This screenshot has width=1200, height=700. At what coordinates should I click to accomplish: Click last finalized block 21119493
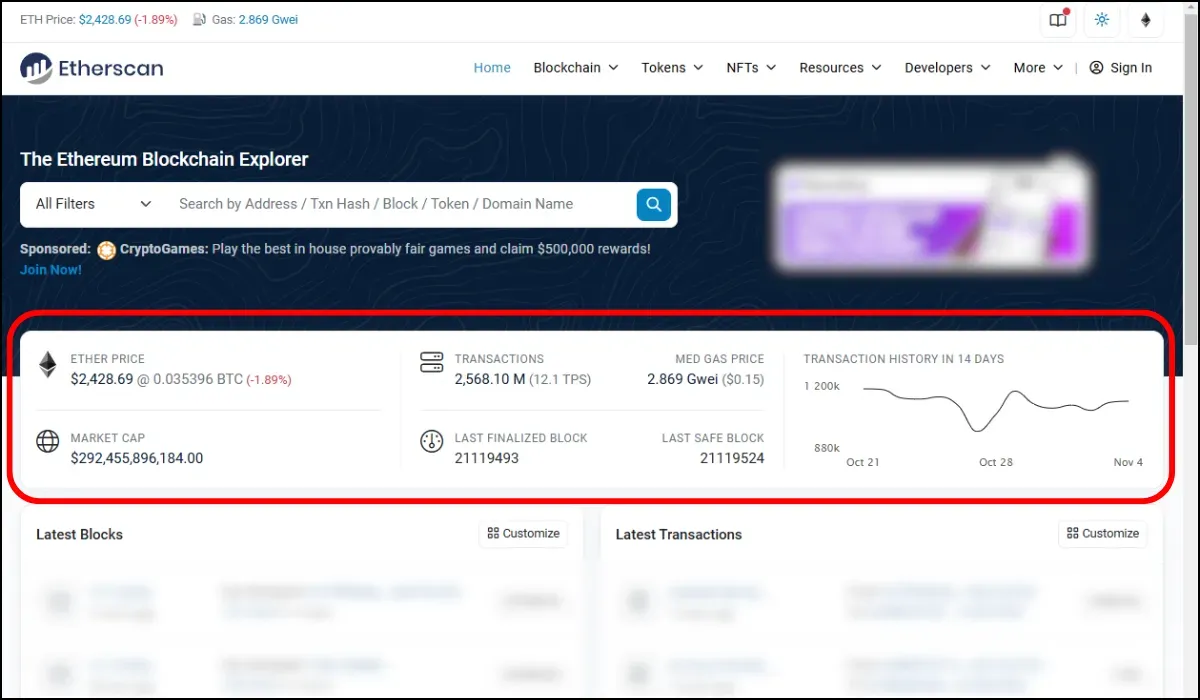pyautogui.click(x=487, y=459)
